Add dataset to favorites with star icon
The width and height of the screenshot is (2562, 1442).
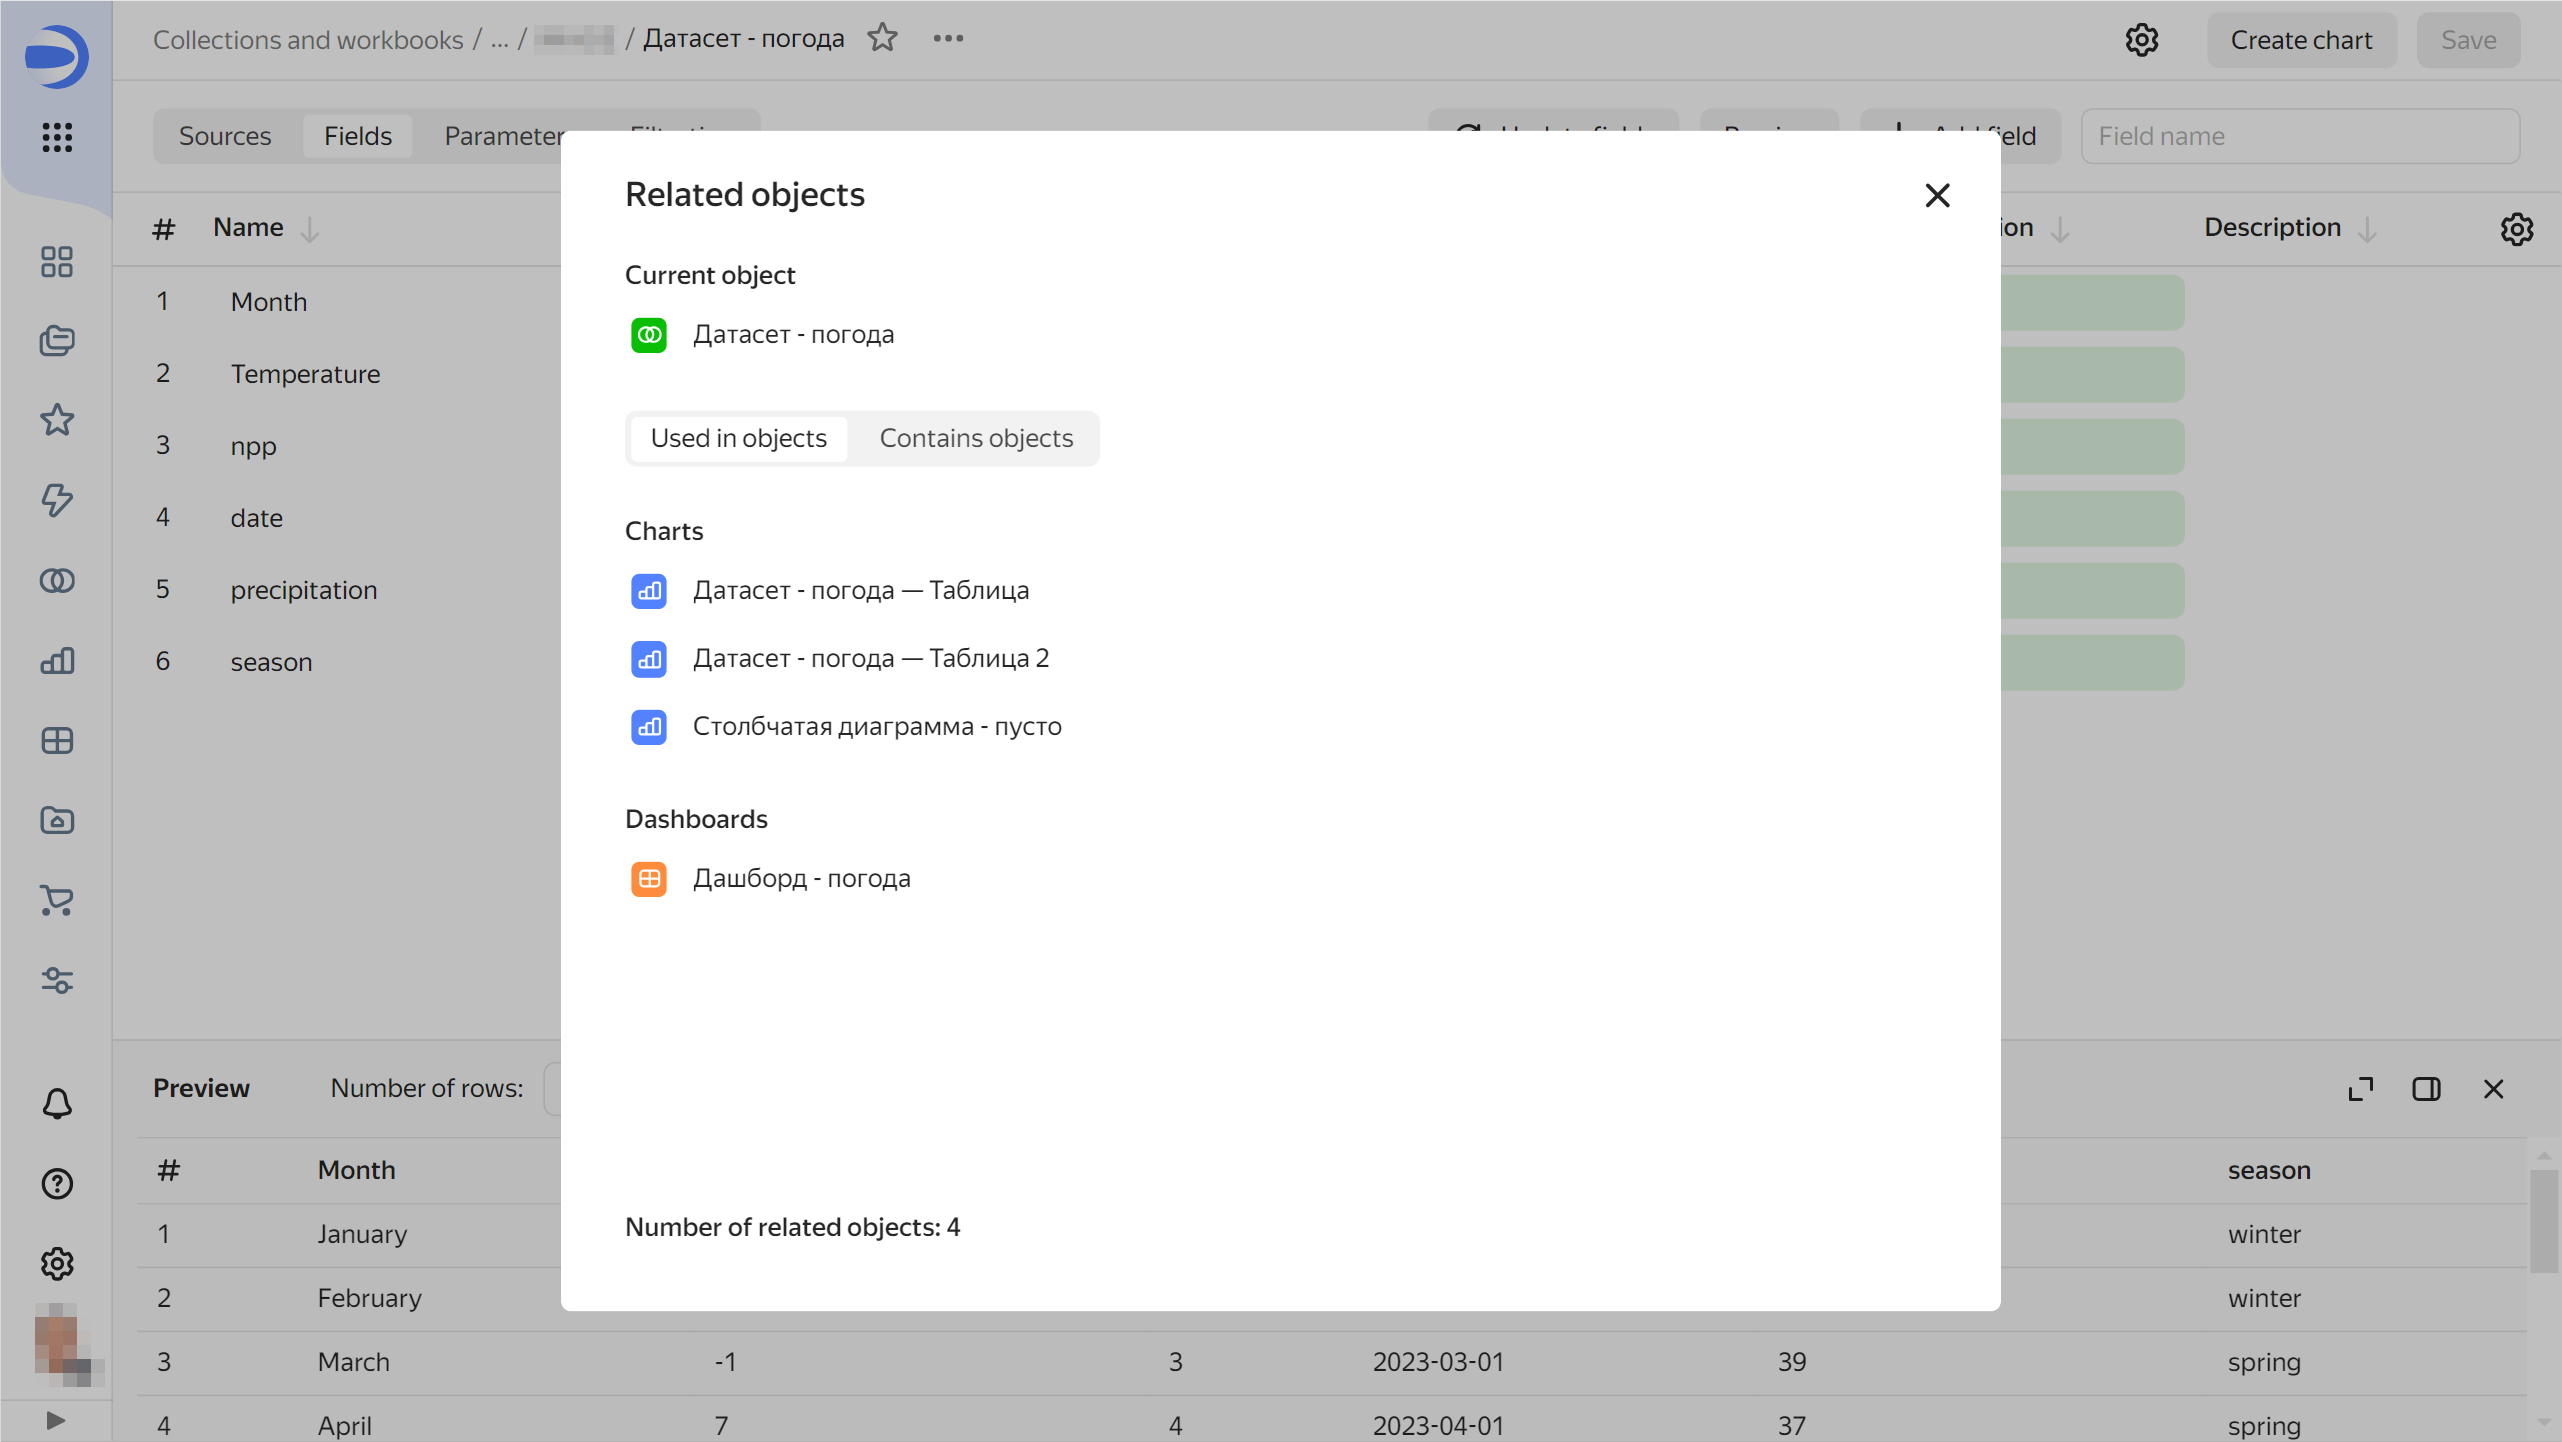882,38
